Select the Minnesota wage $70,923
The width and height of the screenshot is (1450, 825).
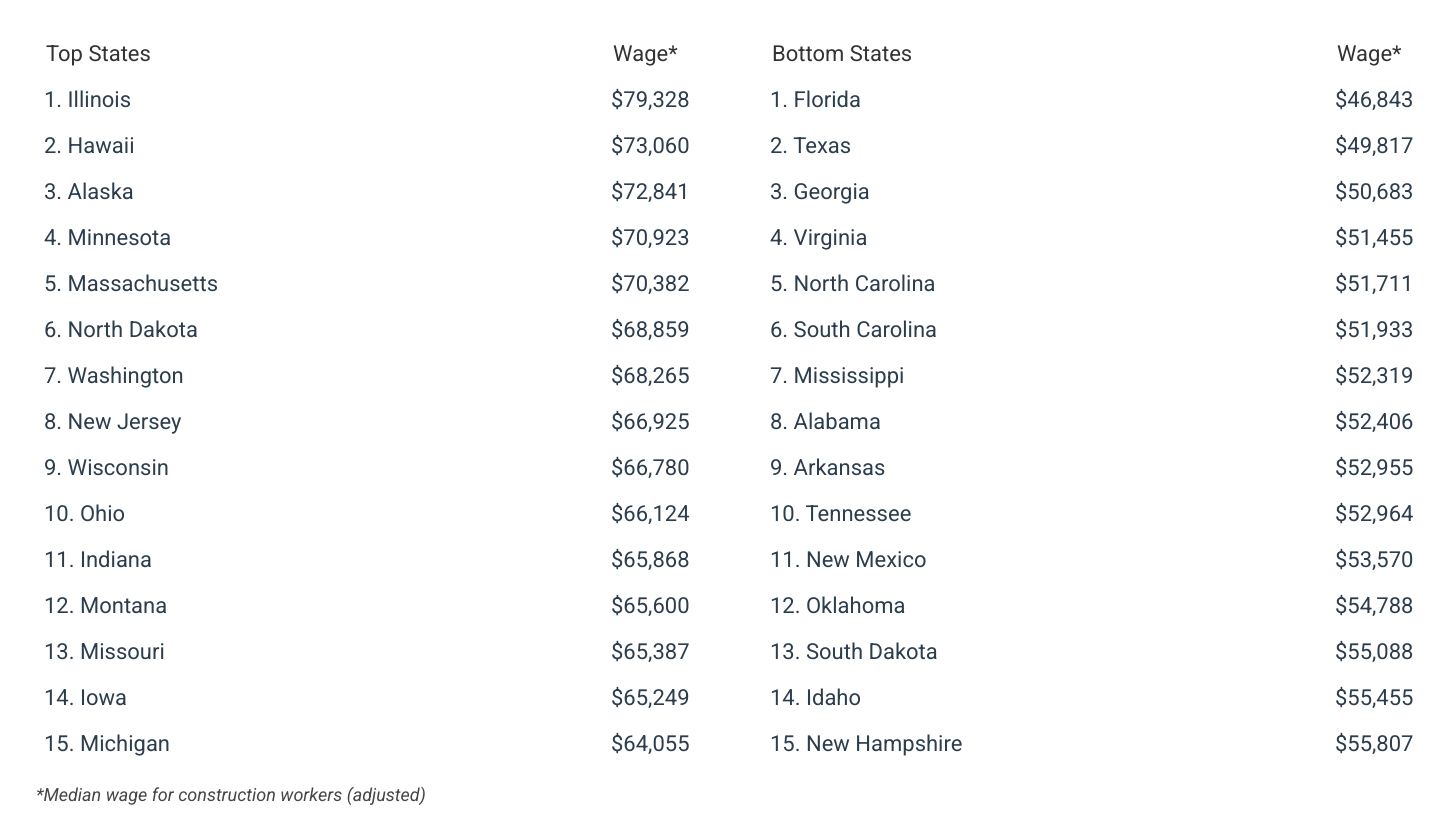[650, 238]
